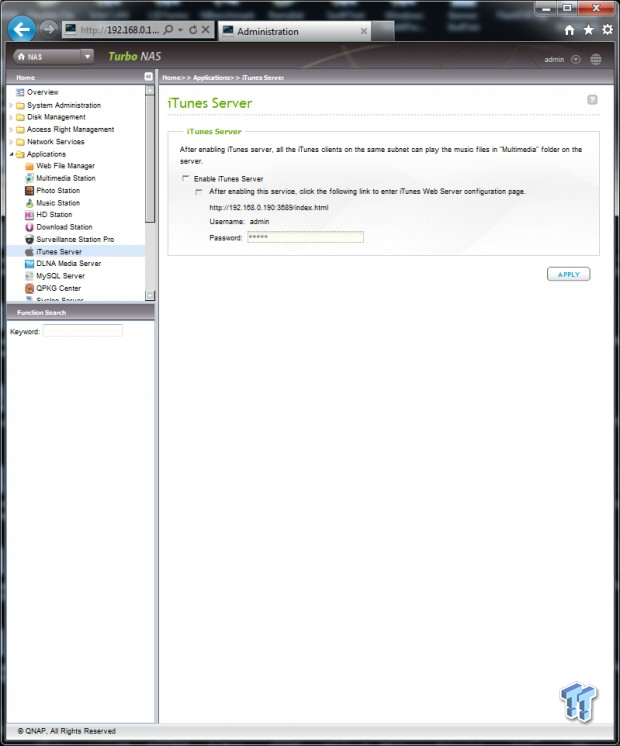620x746 pixels.
Task: Open Web File Manager text entry
Action: coord(66,166)
